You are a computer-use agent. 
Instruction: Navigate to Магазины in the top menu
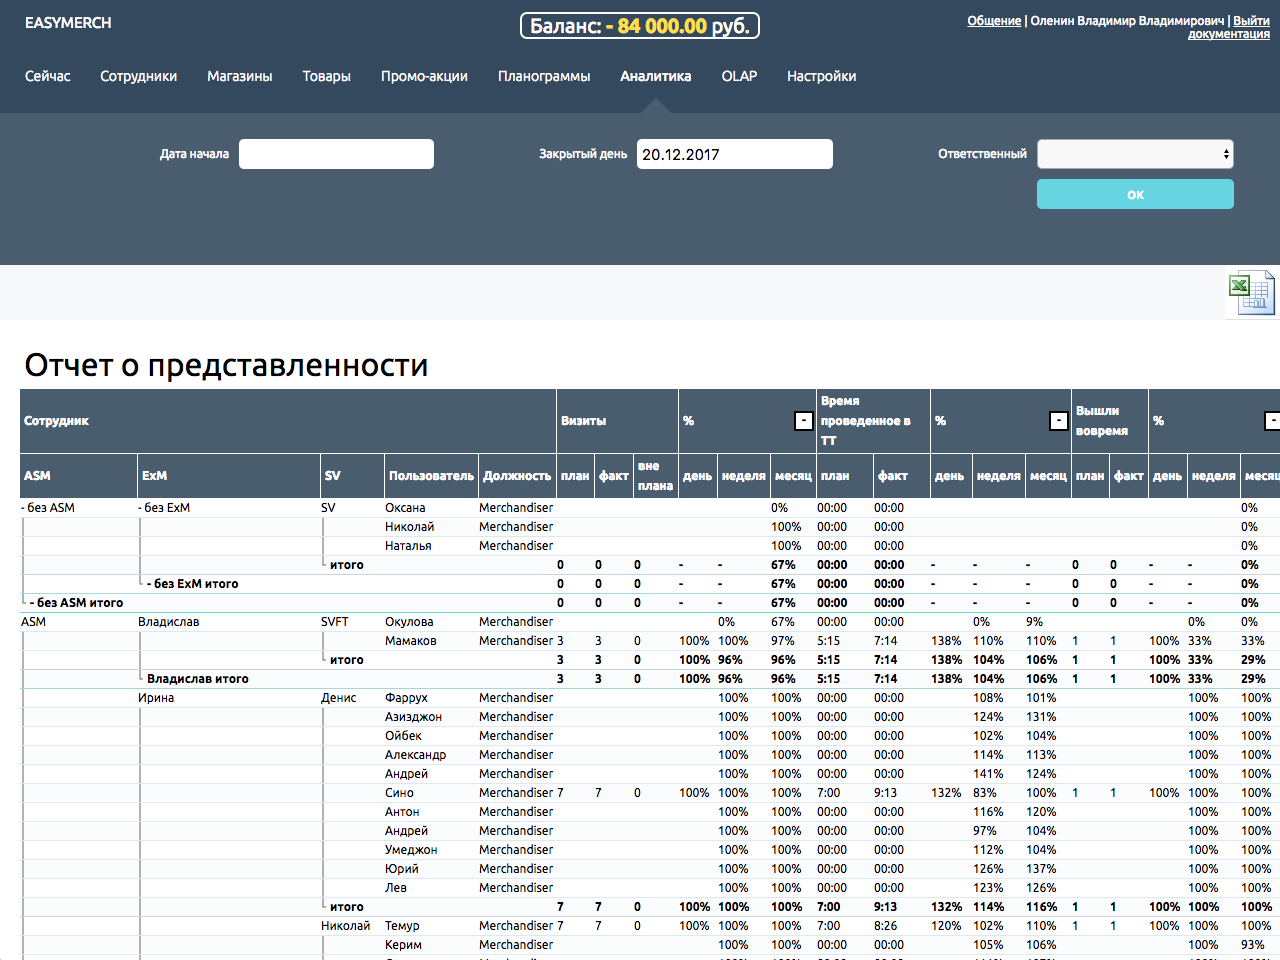[239, 76]
